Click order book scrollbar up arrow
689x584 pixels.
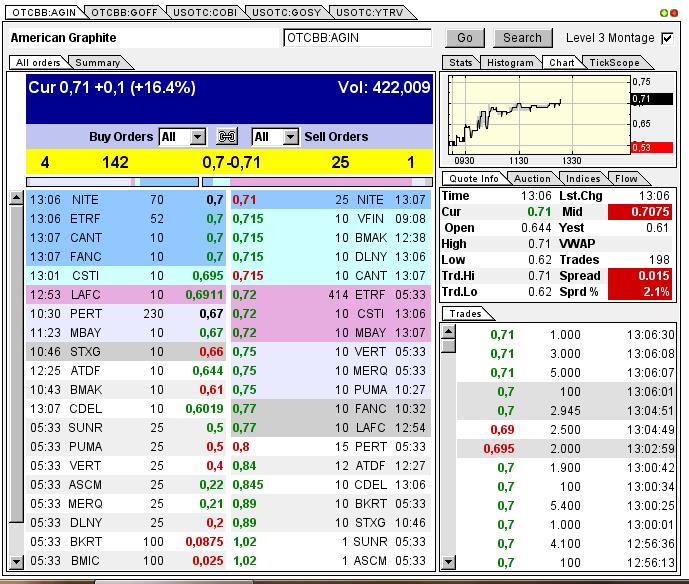point(16,198)
